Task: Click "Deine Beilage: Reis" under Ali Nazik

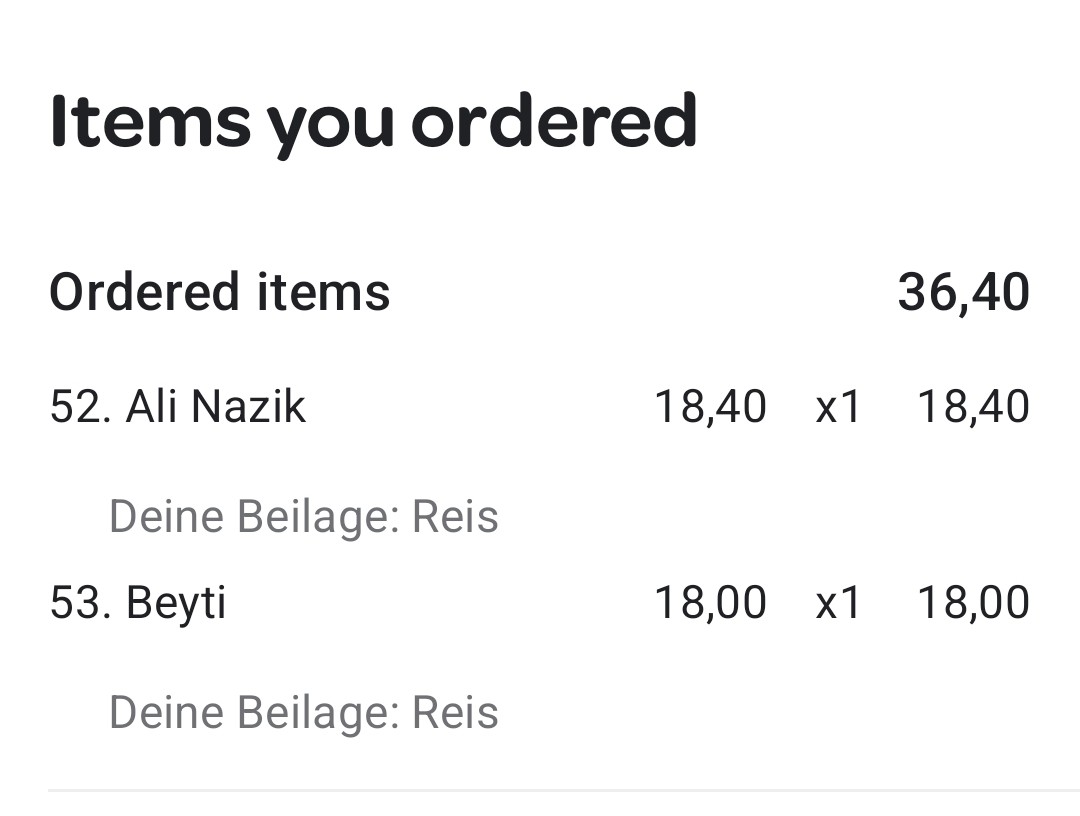Action: (x=303, y=517)
